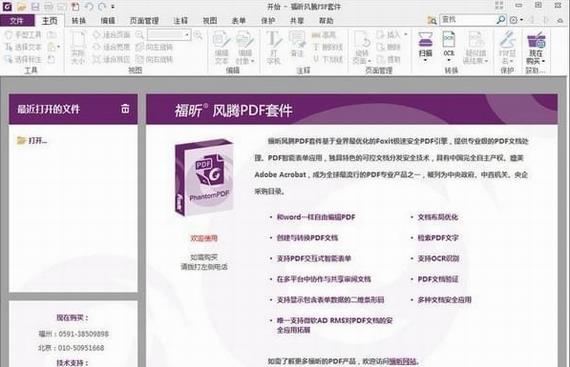Follow the Foxit website link (福昕网站)
570x367 pixels.
click(403, 361)
